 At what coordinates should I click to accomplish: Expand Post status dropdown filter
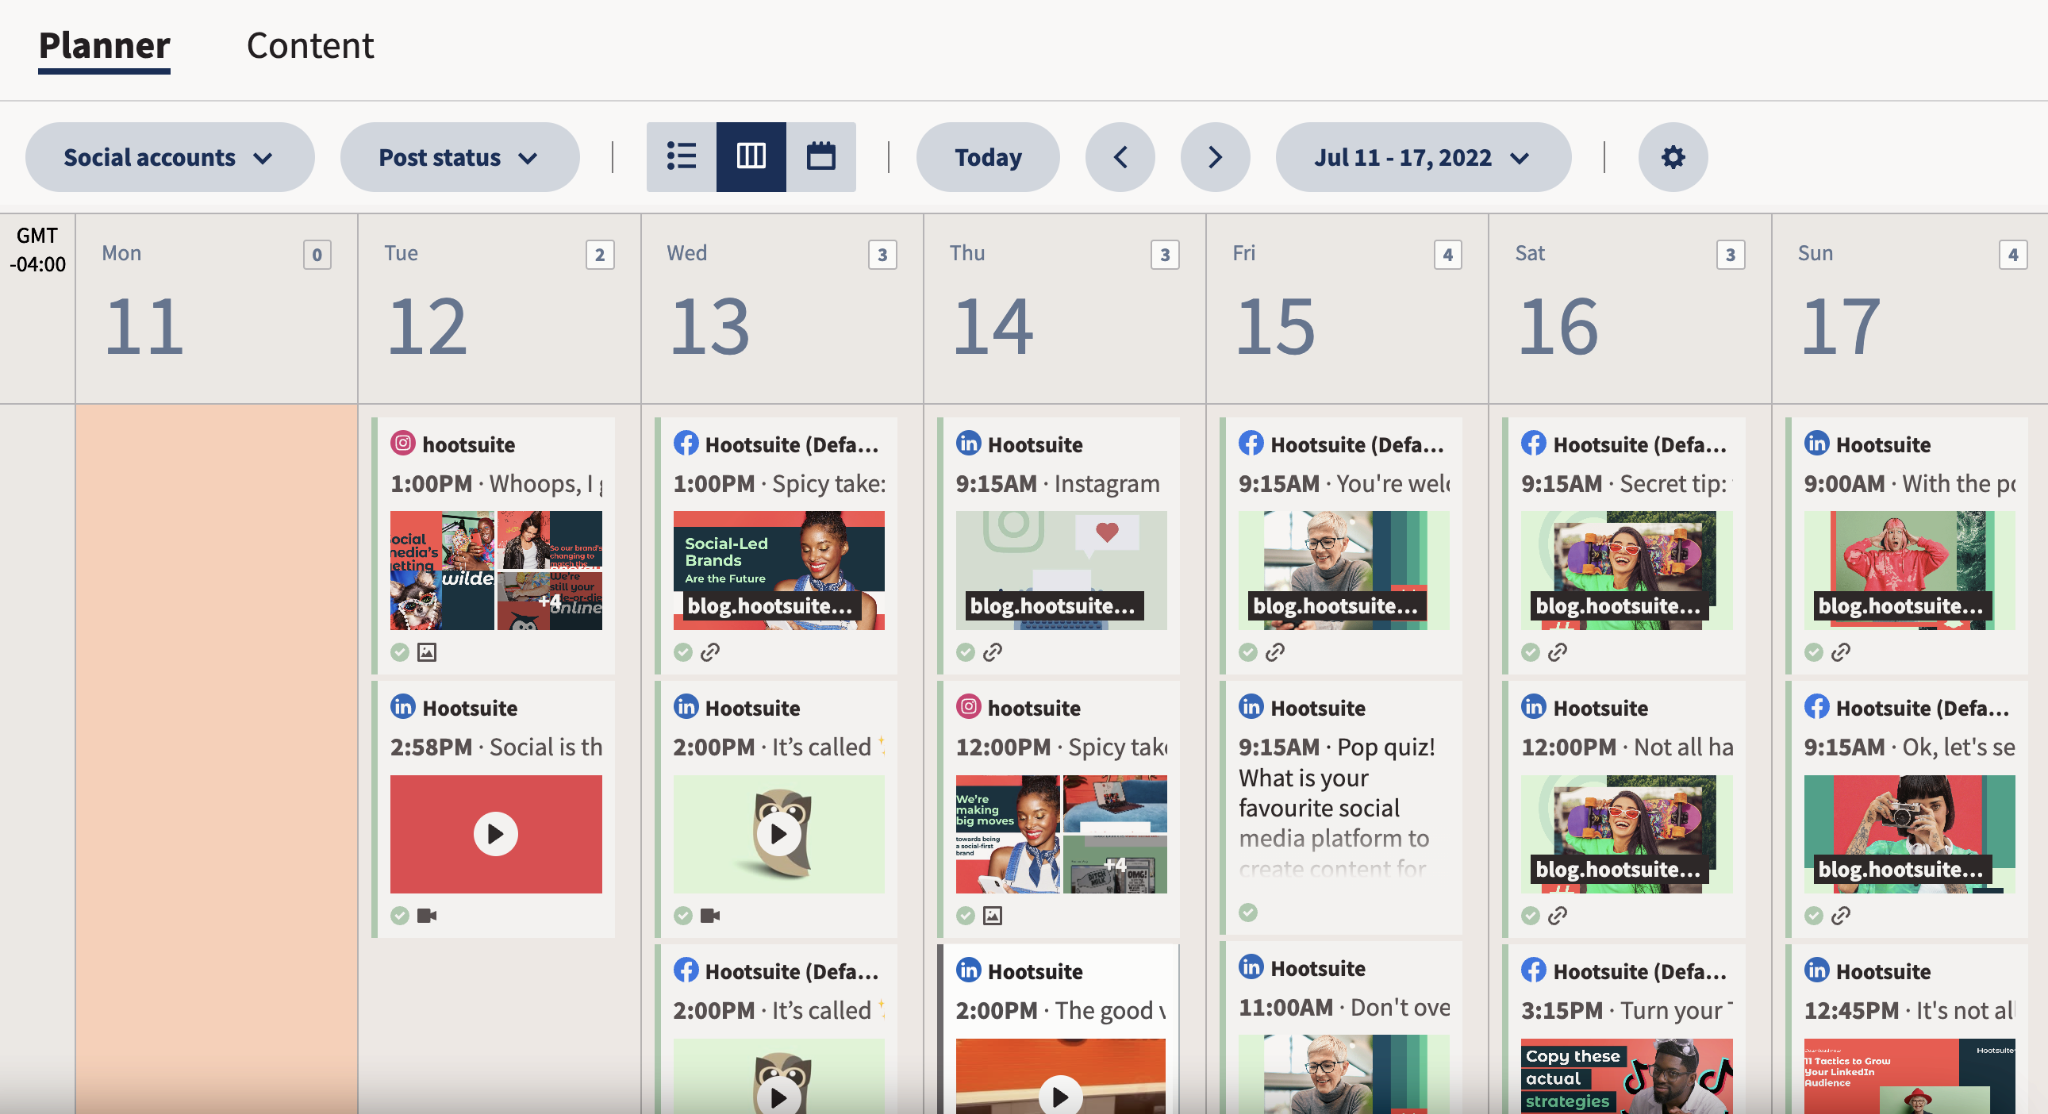(x=458, y=155)
